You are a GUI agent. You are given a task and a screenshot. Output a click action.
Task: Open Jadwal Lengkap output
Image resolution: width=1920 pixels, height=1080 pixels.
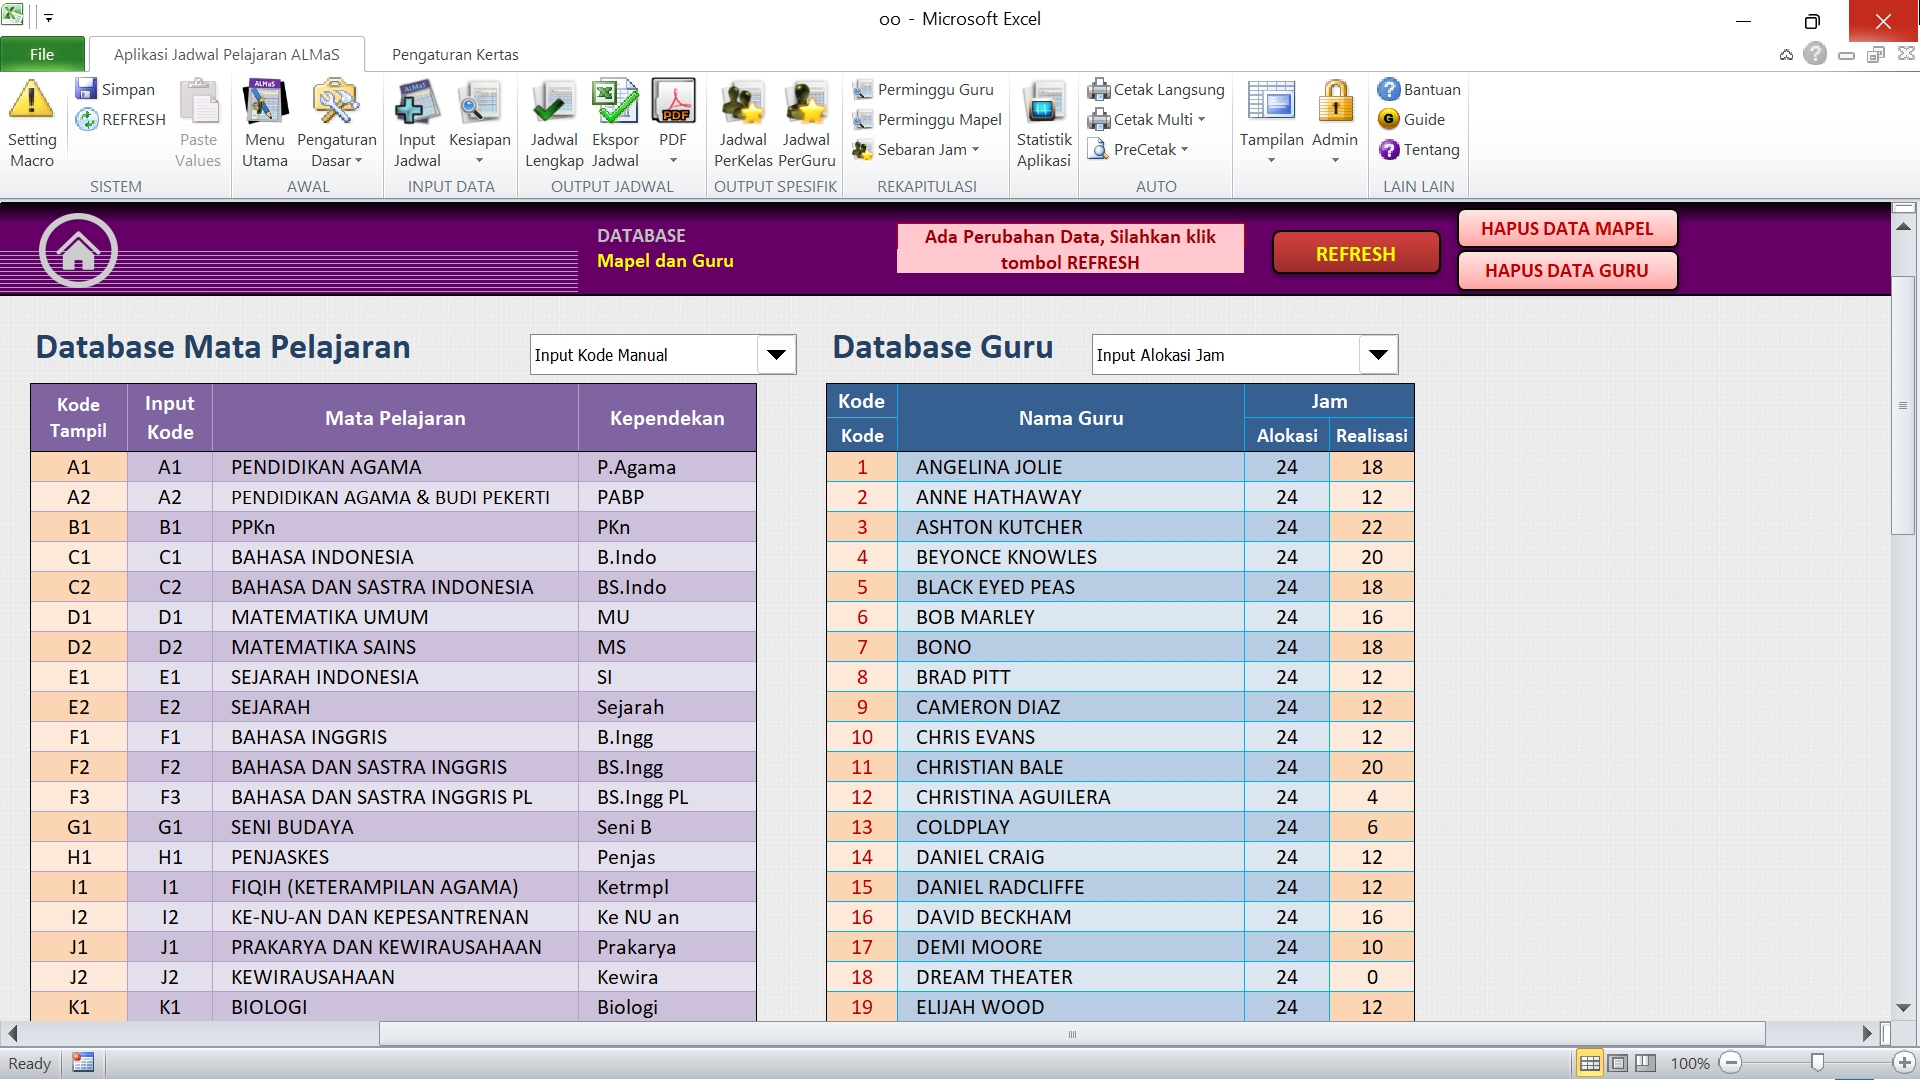pyautogui.click(x=553, y=103)
